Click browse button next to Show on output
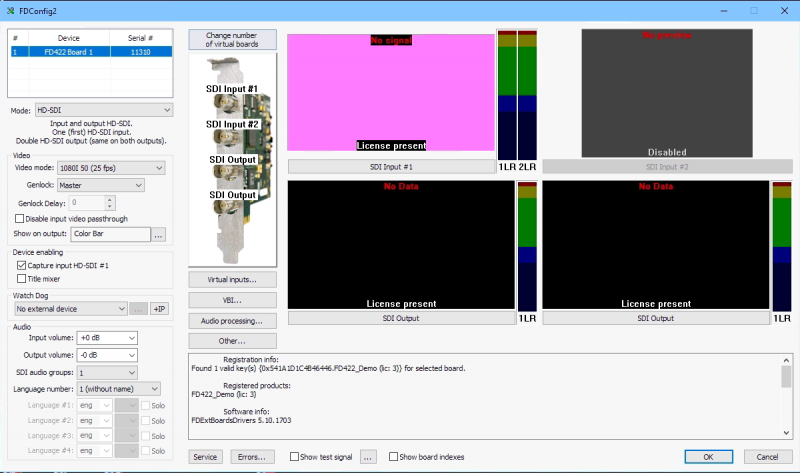The width and height of the screenshot is (800, 473). click(x=159, y=235)
